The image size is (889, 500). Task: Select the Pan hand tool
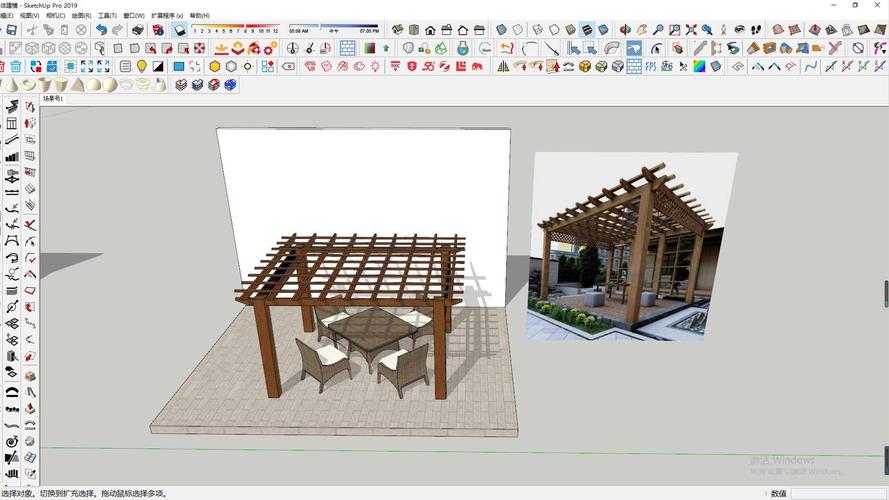pyautogui.click(x=641, y=29)
